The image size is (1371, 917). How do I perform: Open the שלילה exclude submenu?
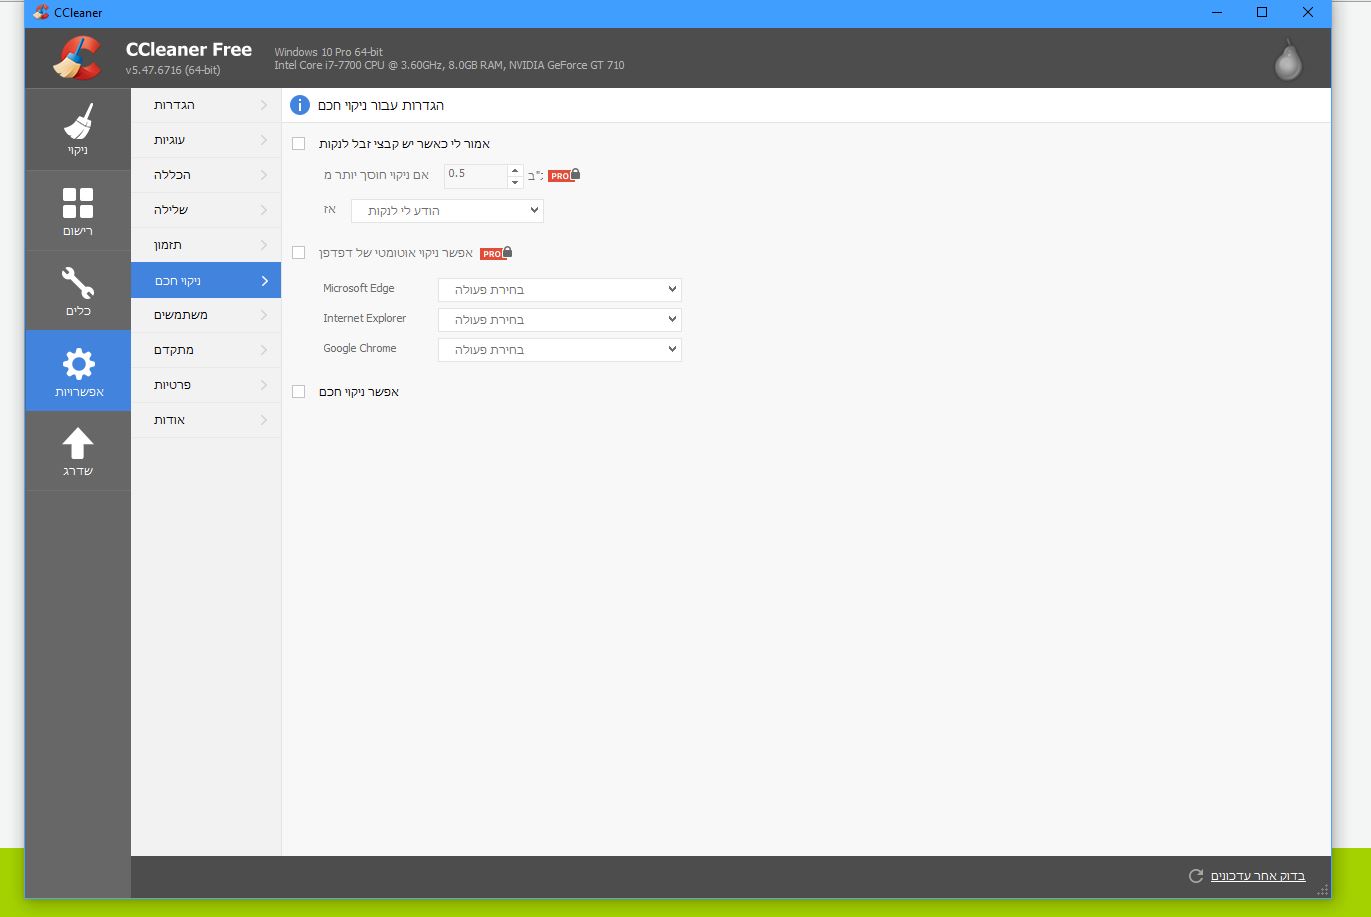click(206, 210)
